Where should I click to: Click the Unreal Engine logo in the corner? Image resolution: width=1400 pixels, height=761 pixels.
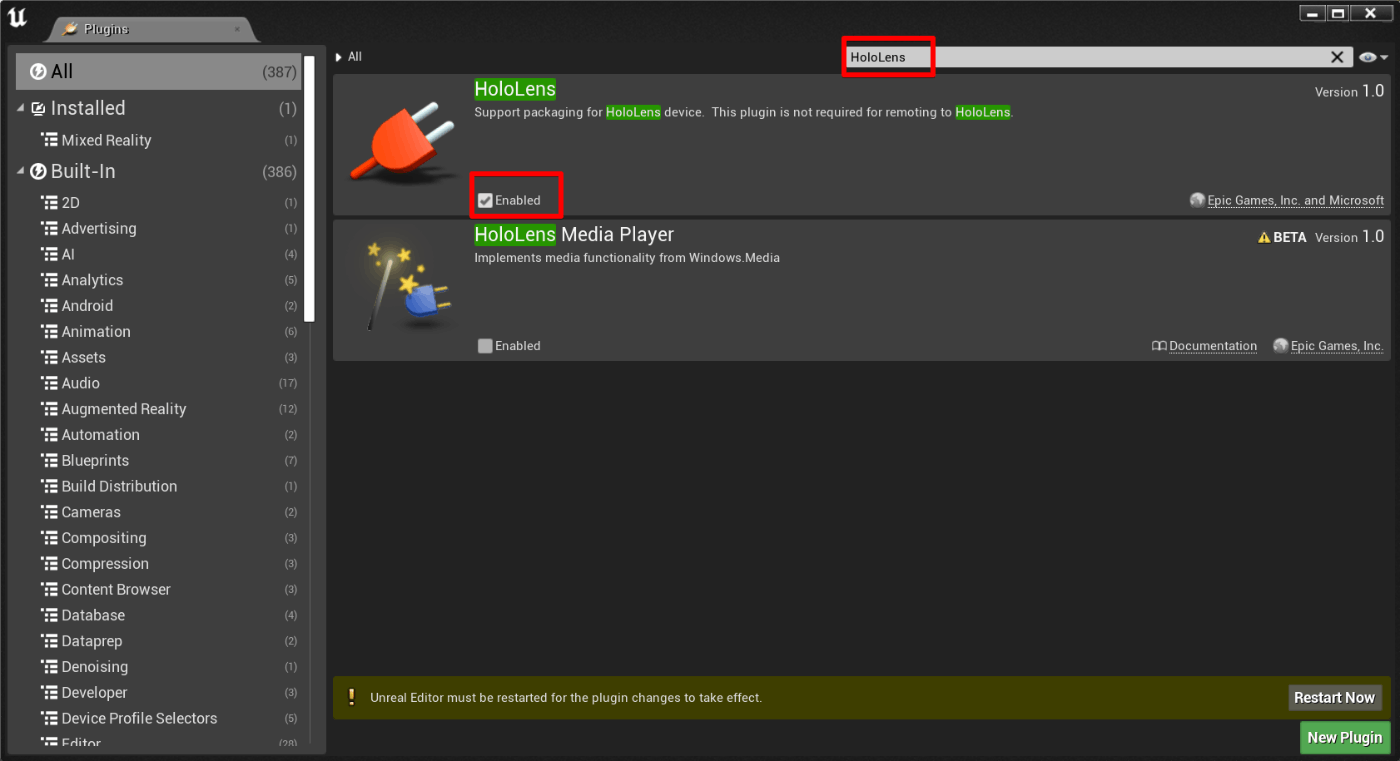(17, 16)
